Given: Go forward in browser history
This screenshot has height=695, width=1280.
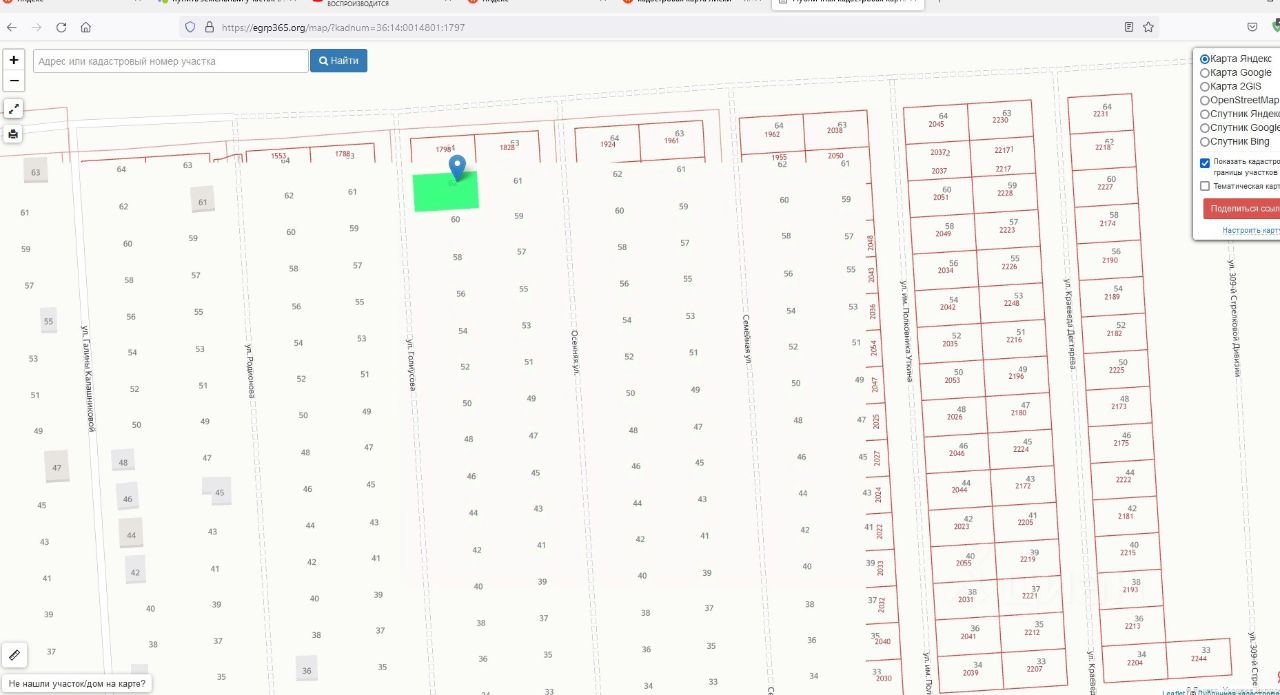Looking at the screenshot, I should tap(37, 27).
